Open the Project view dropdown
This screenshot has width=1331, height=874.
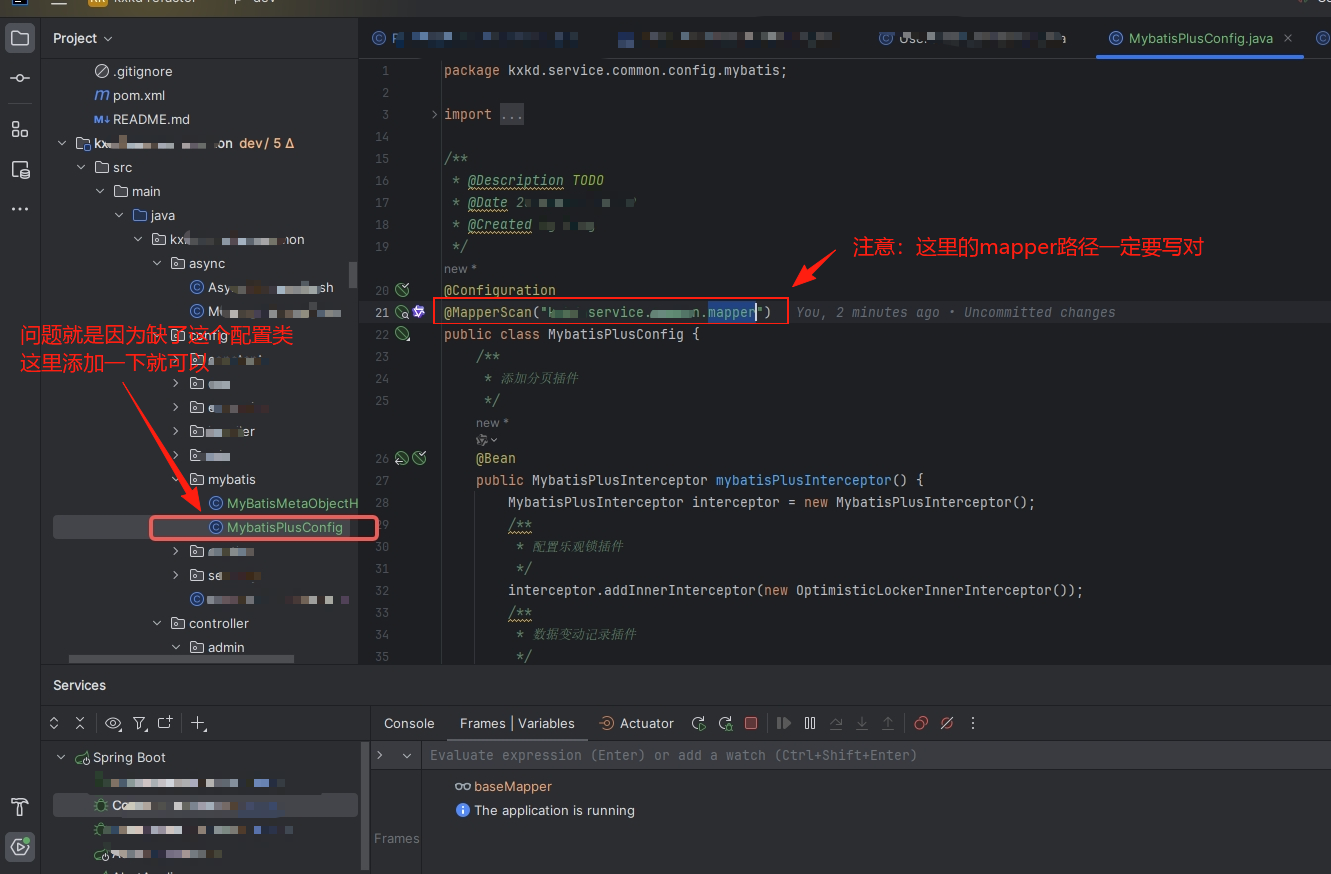pyautogui.click(x=83, y=38)
